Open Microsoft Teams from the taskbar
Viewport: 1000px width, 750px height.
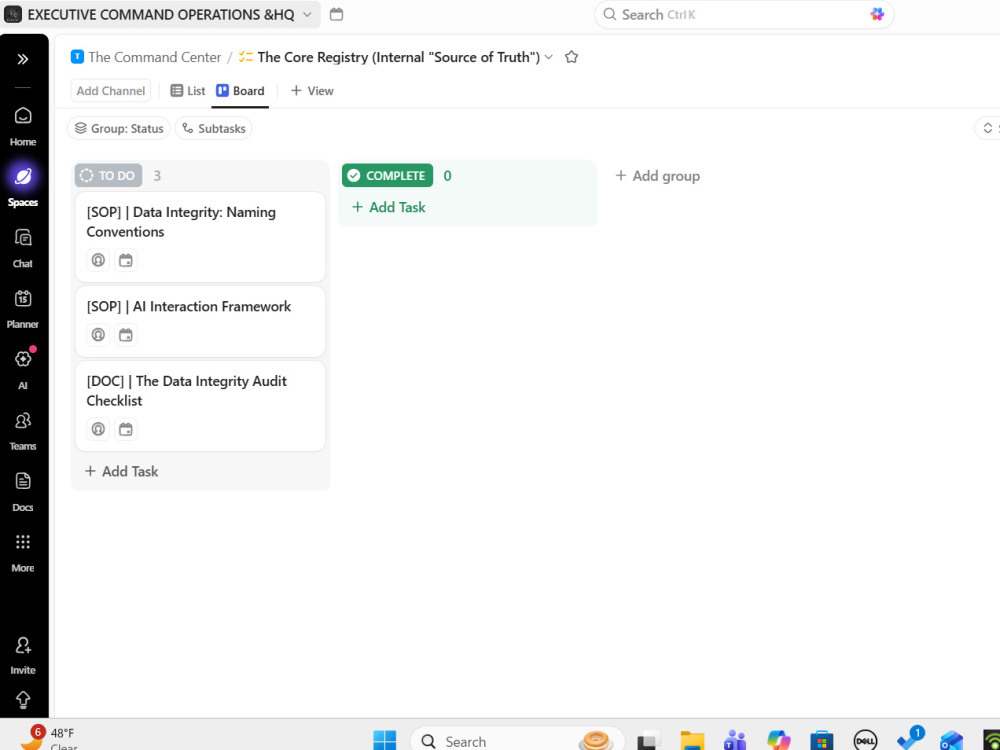tap(735, 740)
